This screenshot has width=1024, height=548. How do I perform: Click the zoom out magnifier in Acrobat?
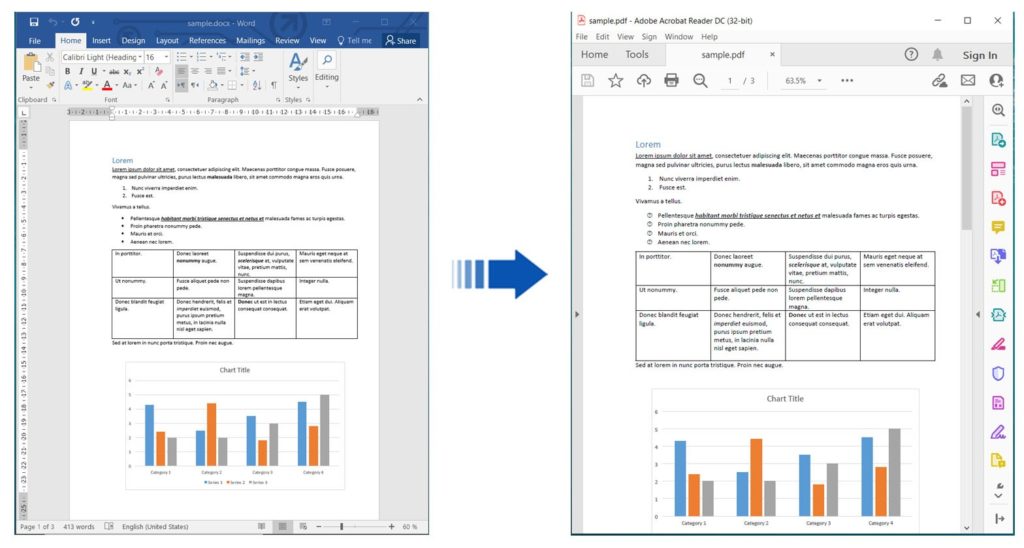[x=700, y=80]
